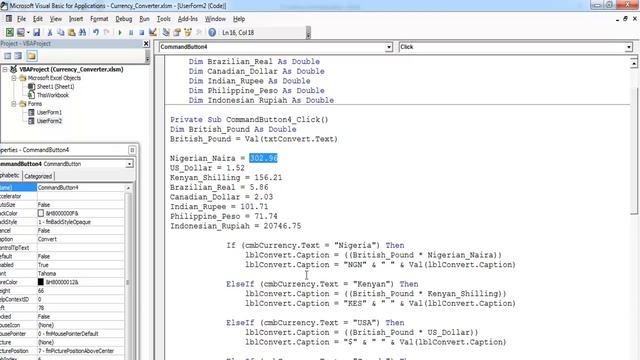Open Properties Window toolbar icon
This screenshot has width=640, height=360.
(177, 32)
